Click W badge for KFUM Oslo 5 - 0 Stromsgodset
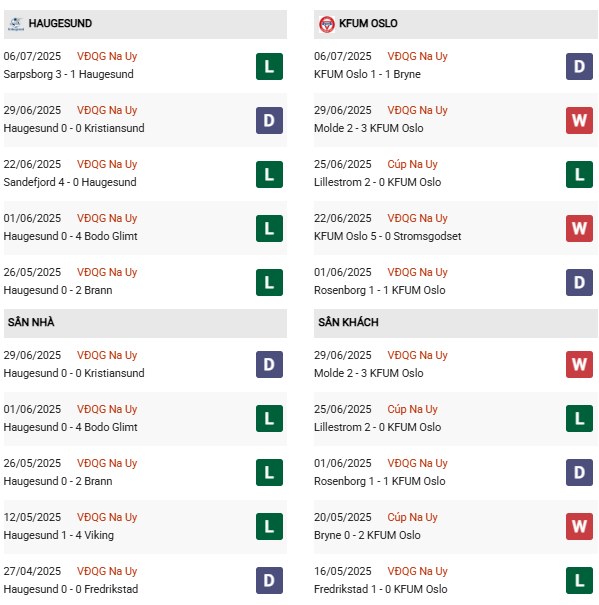This screenshot has width=599, height=605. pyautogui.click(x=579, y=228)
